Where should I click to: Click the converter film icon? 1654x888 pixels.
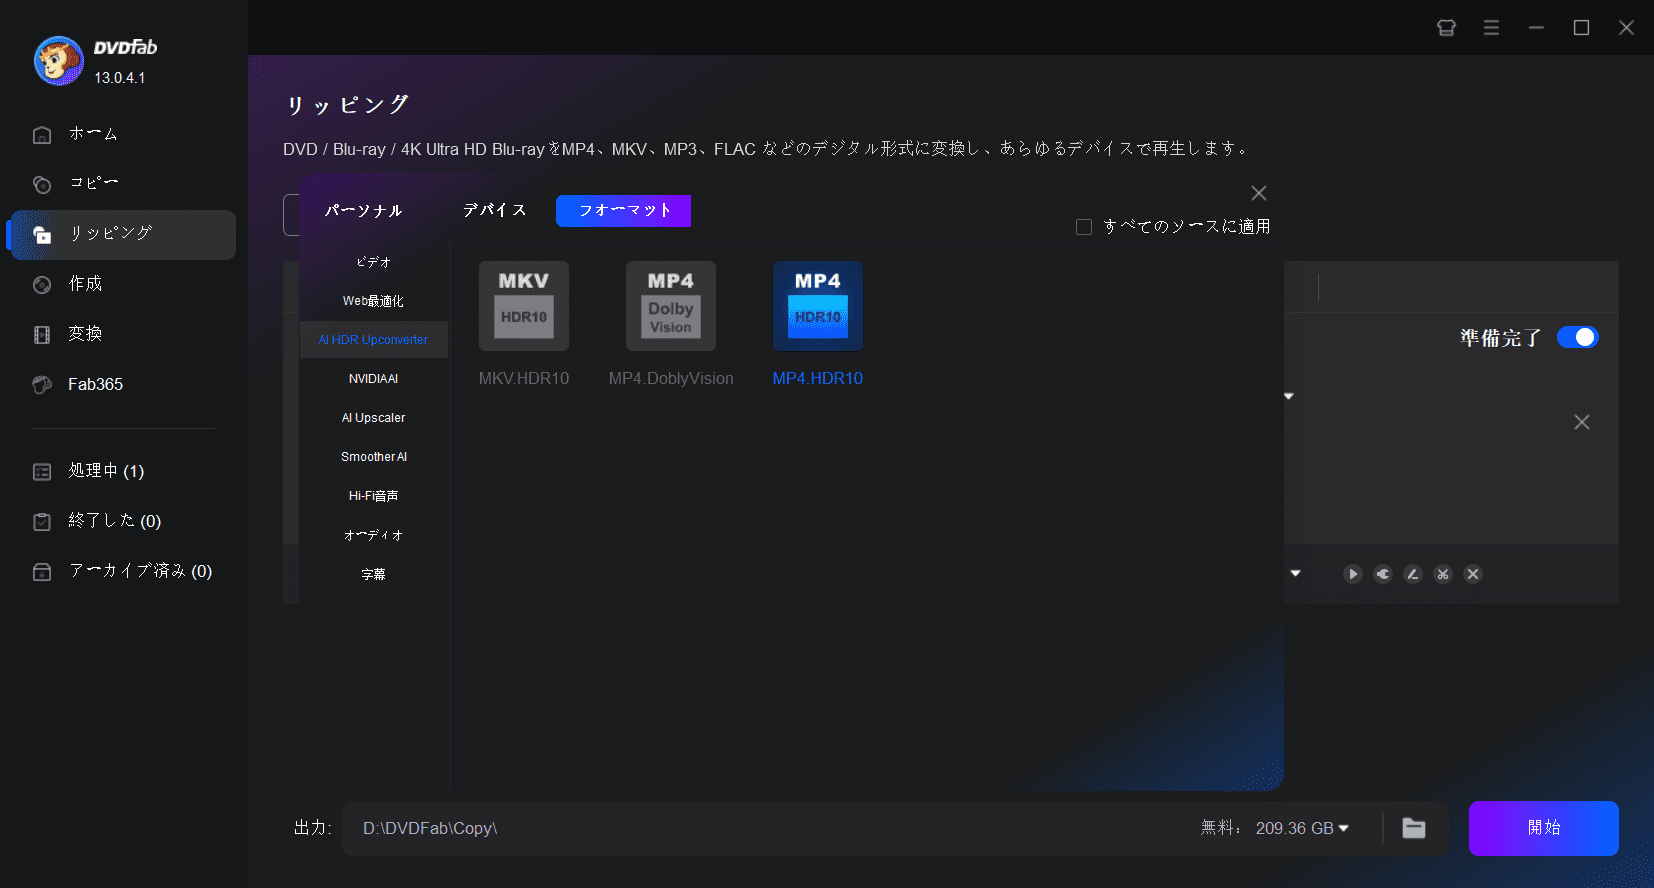42,335
